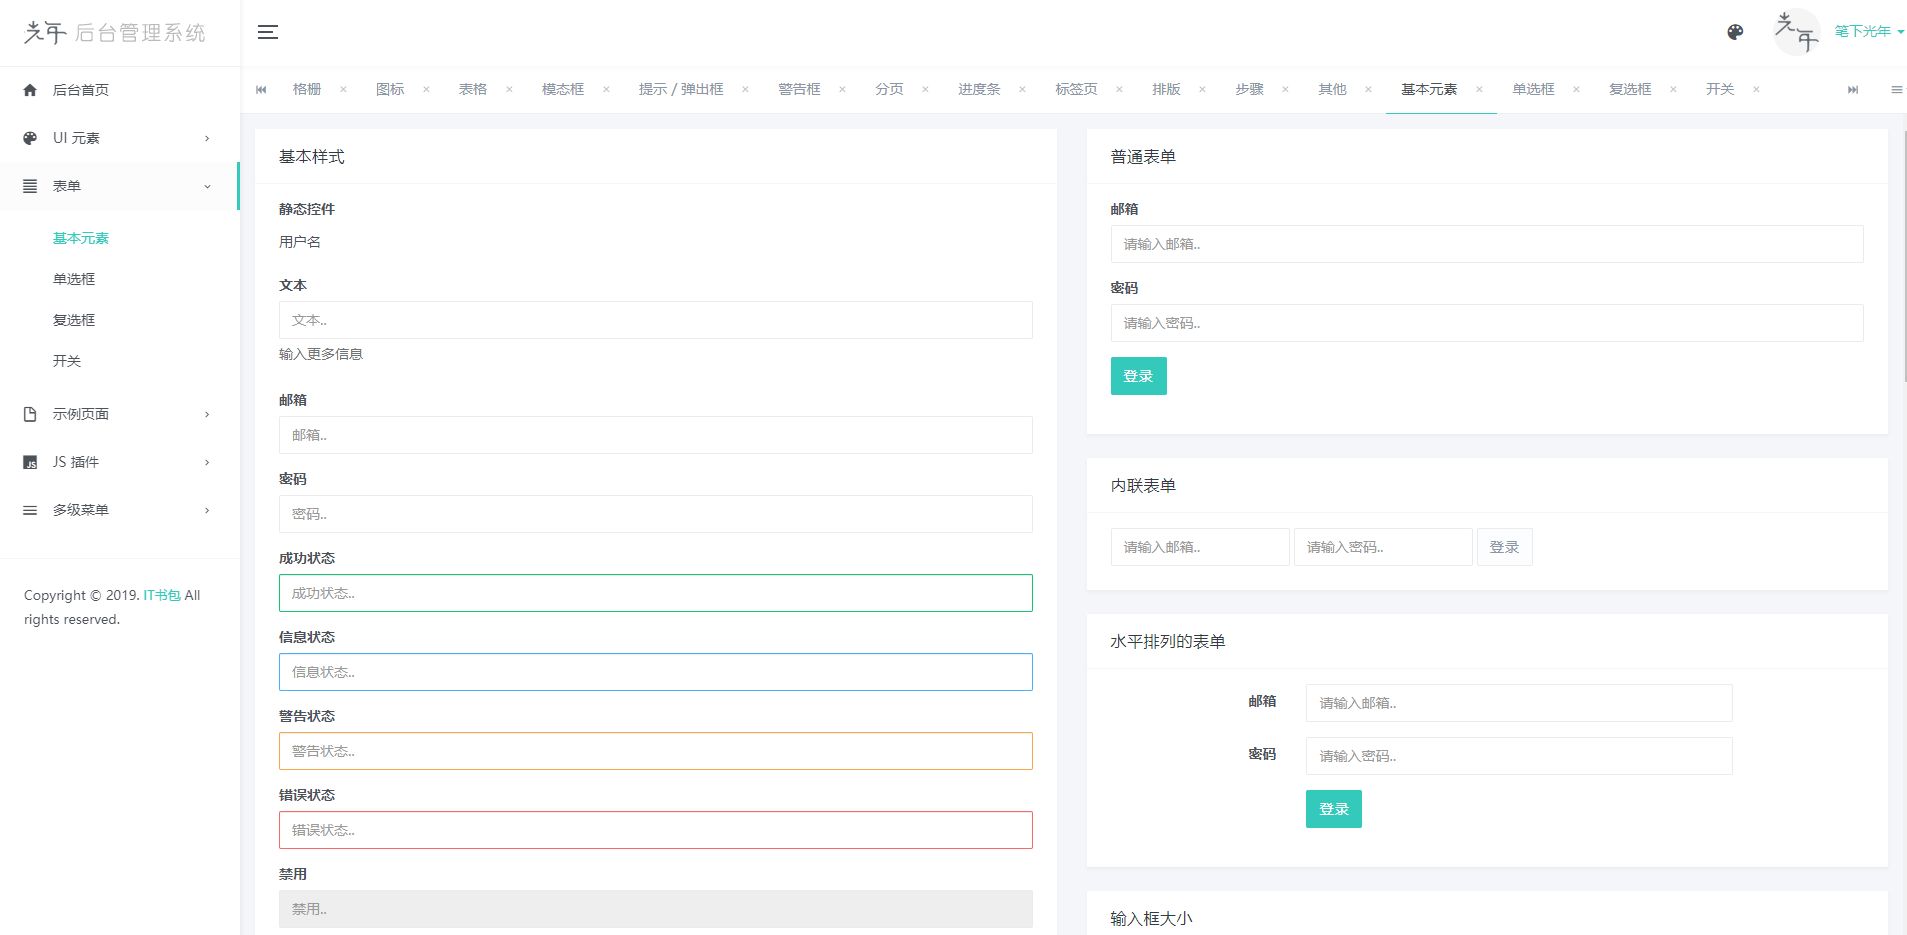The width and height of the screenshot is (1907, 935).
Task: Focus the 错误状态 red input field
Action: point(655,830)
